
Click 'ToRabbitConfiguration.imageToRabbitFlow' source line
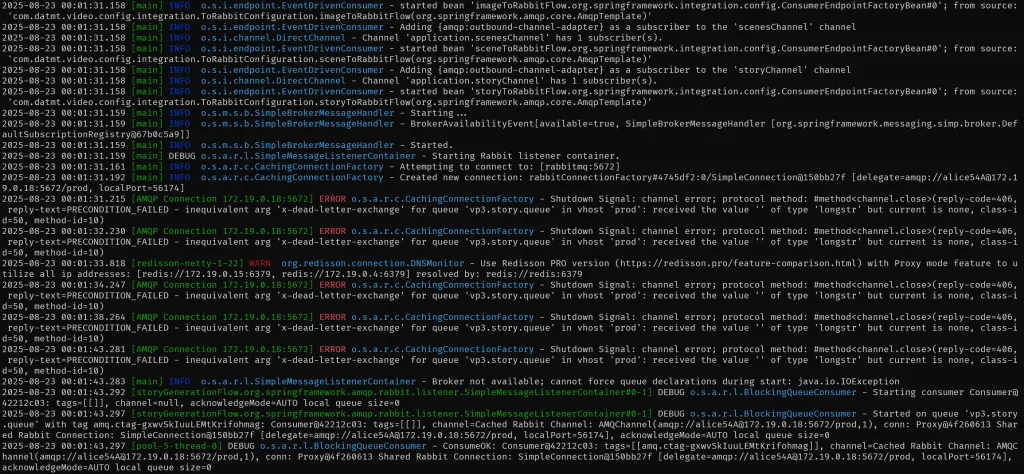(x=330, y=16)
